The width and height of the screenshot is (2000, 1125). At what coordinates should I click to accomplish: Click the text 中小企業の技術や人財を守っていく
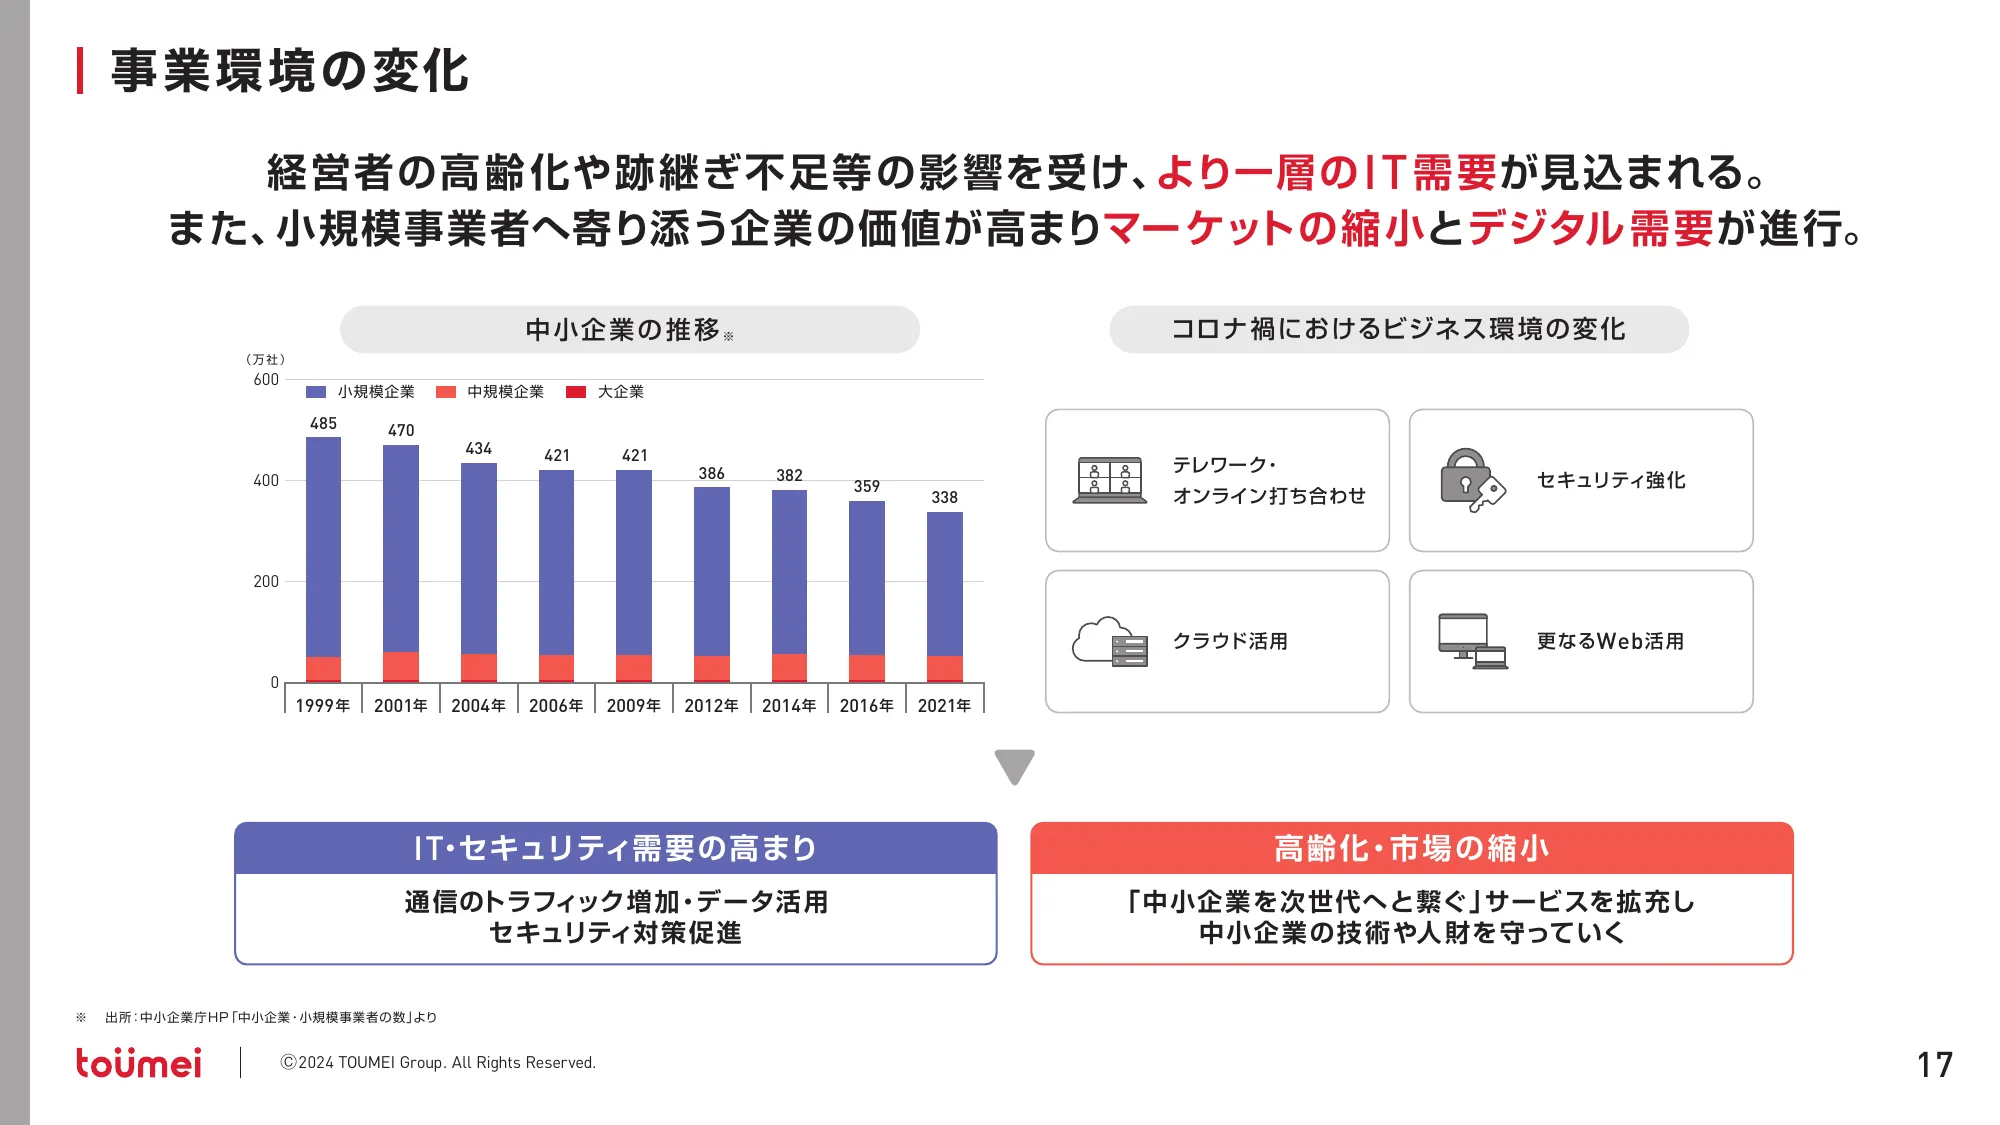coord(1412,933)
